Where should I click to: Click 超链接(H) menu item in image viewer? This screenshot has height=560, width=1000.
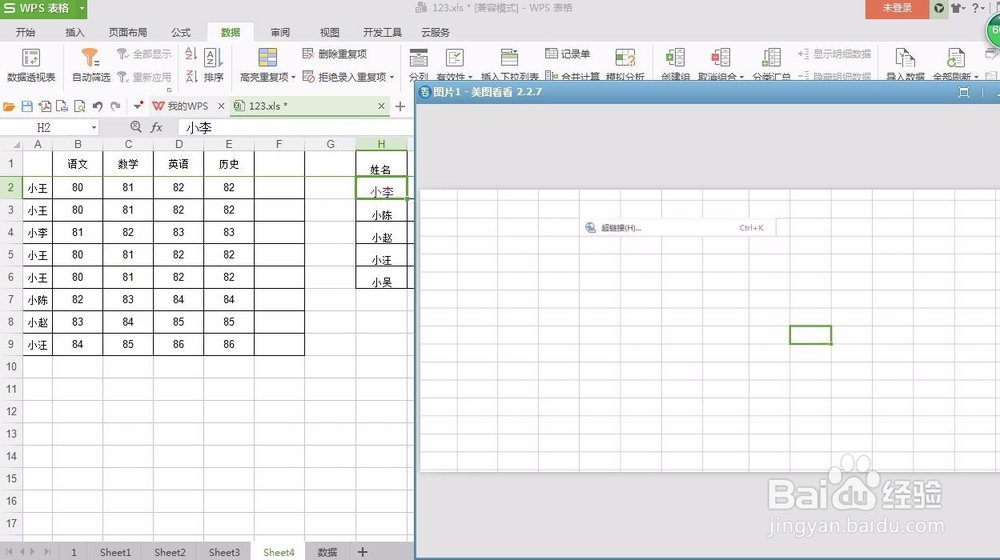679,228
